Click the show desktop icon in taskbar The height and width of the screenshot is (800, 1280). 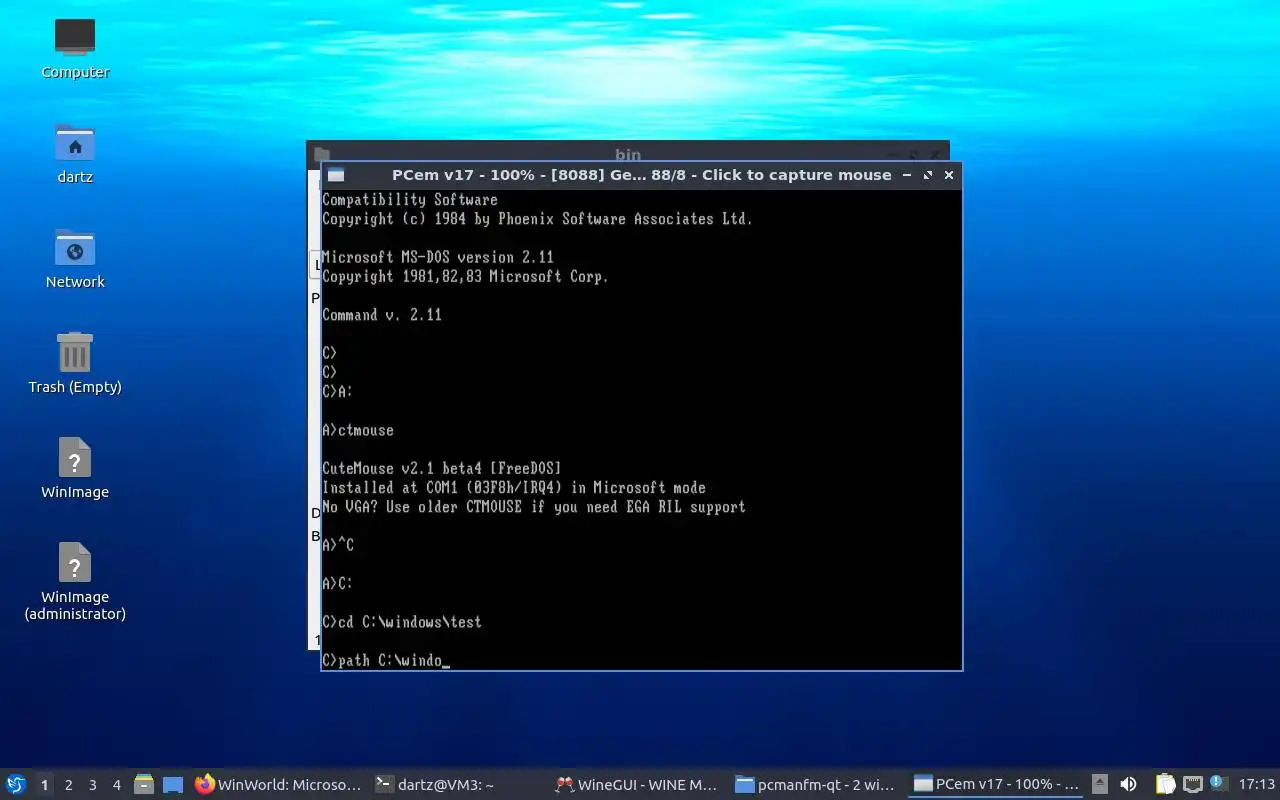pos(173,785)
